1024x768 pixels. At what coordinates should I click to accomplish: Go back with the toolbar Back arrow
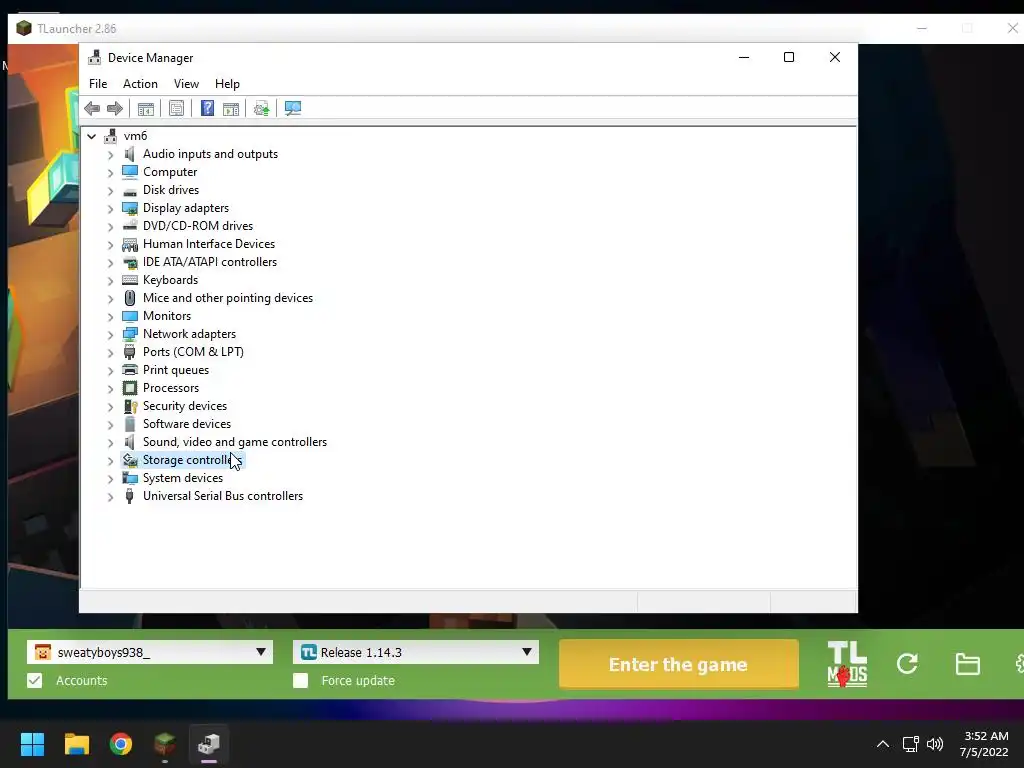(92, 108)
